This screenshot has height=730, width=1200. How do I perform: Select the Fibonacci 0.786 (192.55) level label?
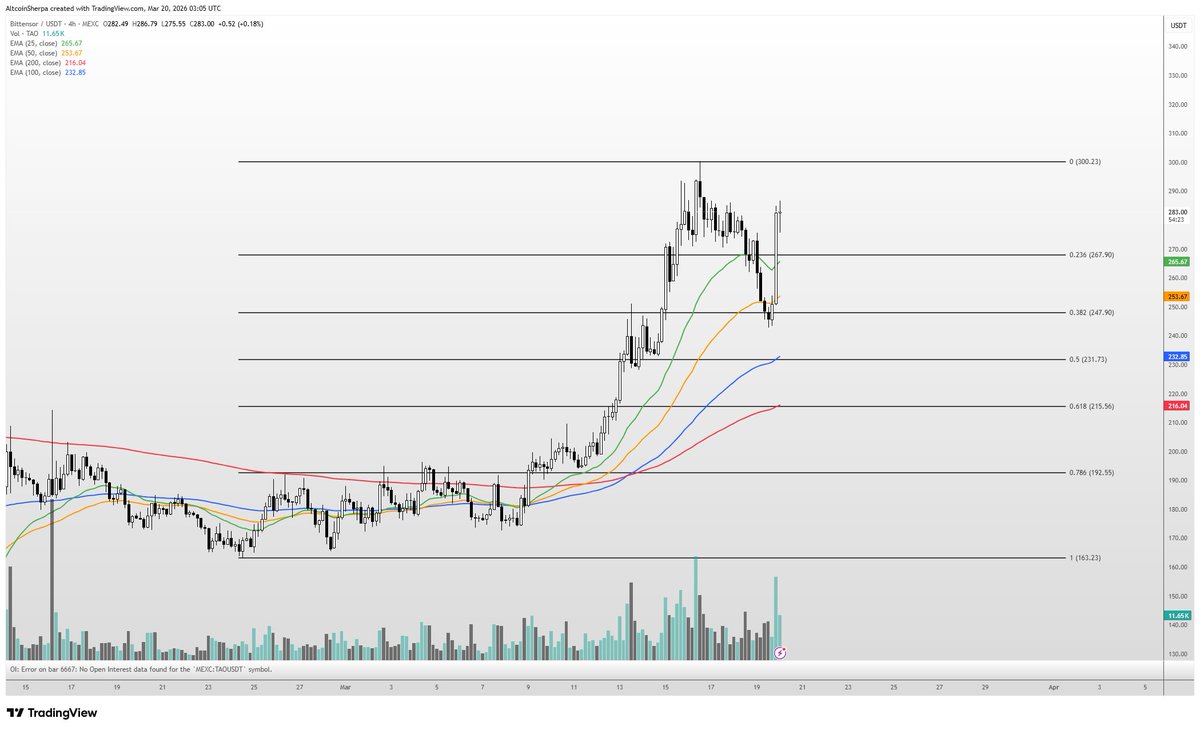pos(1091,472)
